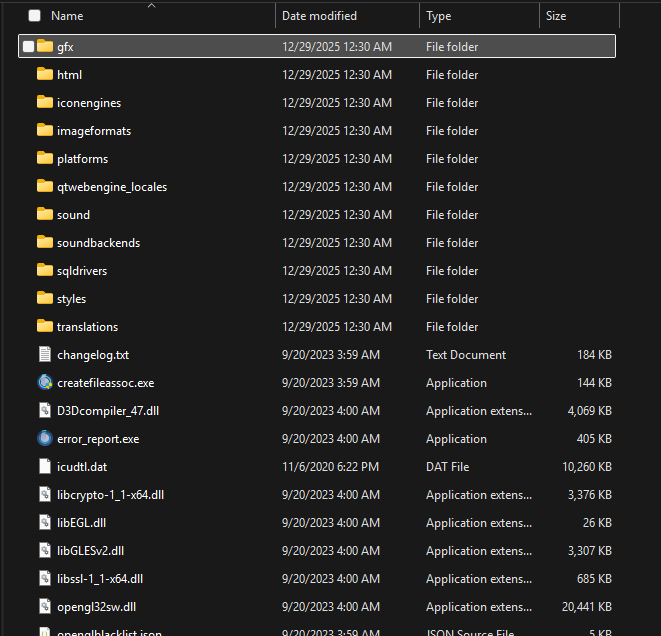The height and width of the screenshot is (636, 661).
Task: Click the 4,069 KB size of D3Dcompiler_47.dll
Action: coord(590,411)
